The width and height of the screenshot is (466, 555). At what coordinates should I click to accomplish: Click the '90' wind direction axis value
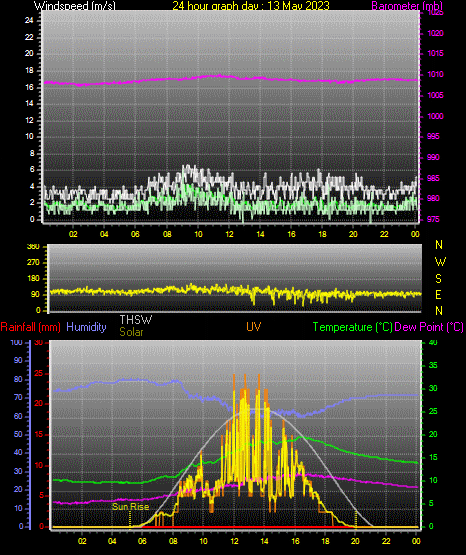tap(35, 294)
